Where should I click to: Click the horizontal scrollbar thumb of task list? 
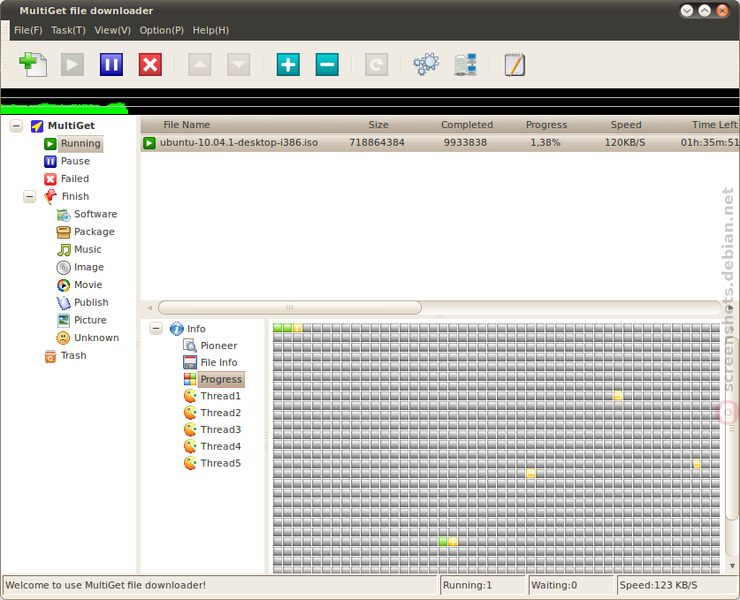pyautogui.click(x=290, y=308)
